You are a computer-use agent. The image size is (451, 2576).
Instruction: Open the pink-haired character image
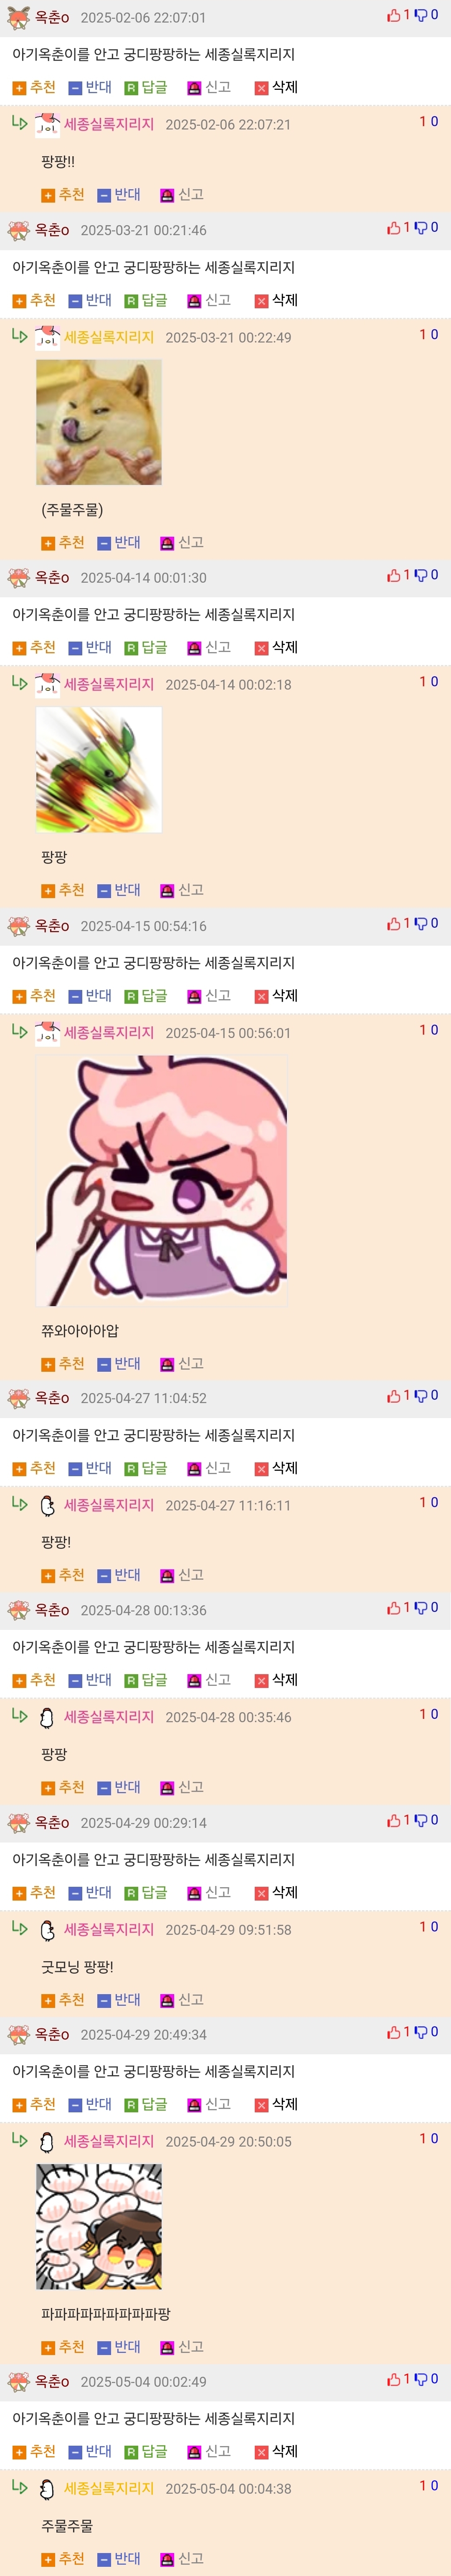161,1180
